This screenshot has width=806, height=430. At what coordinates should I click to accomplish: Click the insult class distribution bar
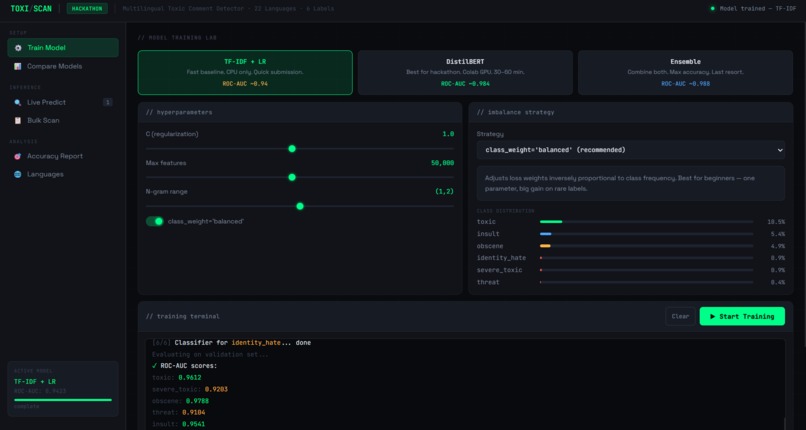647,234
